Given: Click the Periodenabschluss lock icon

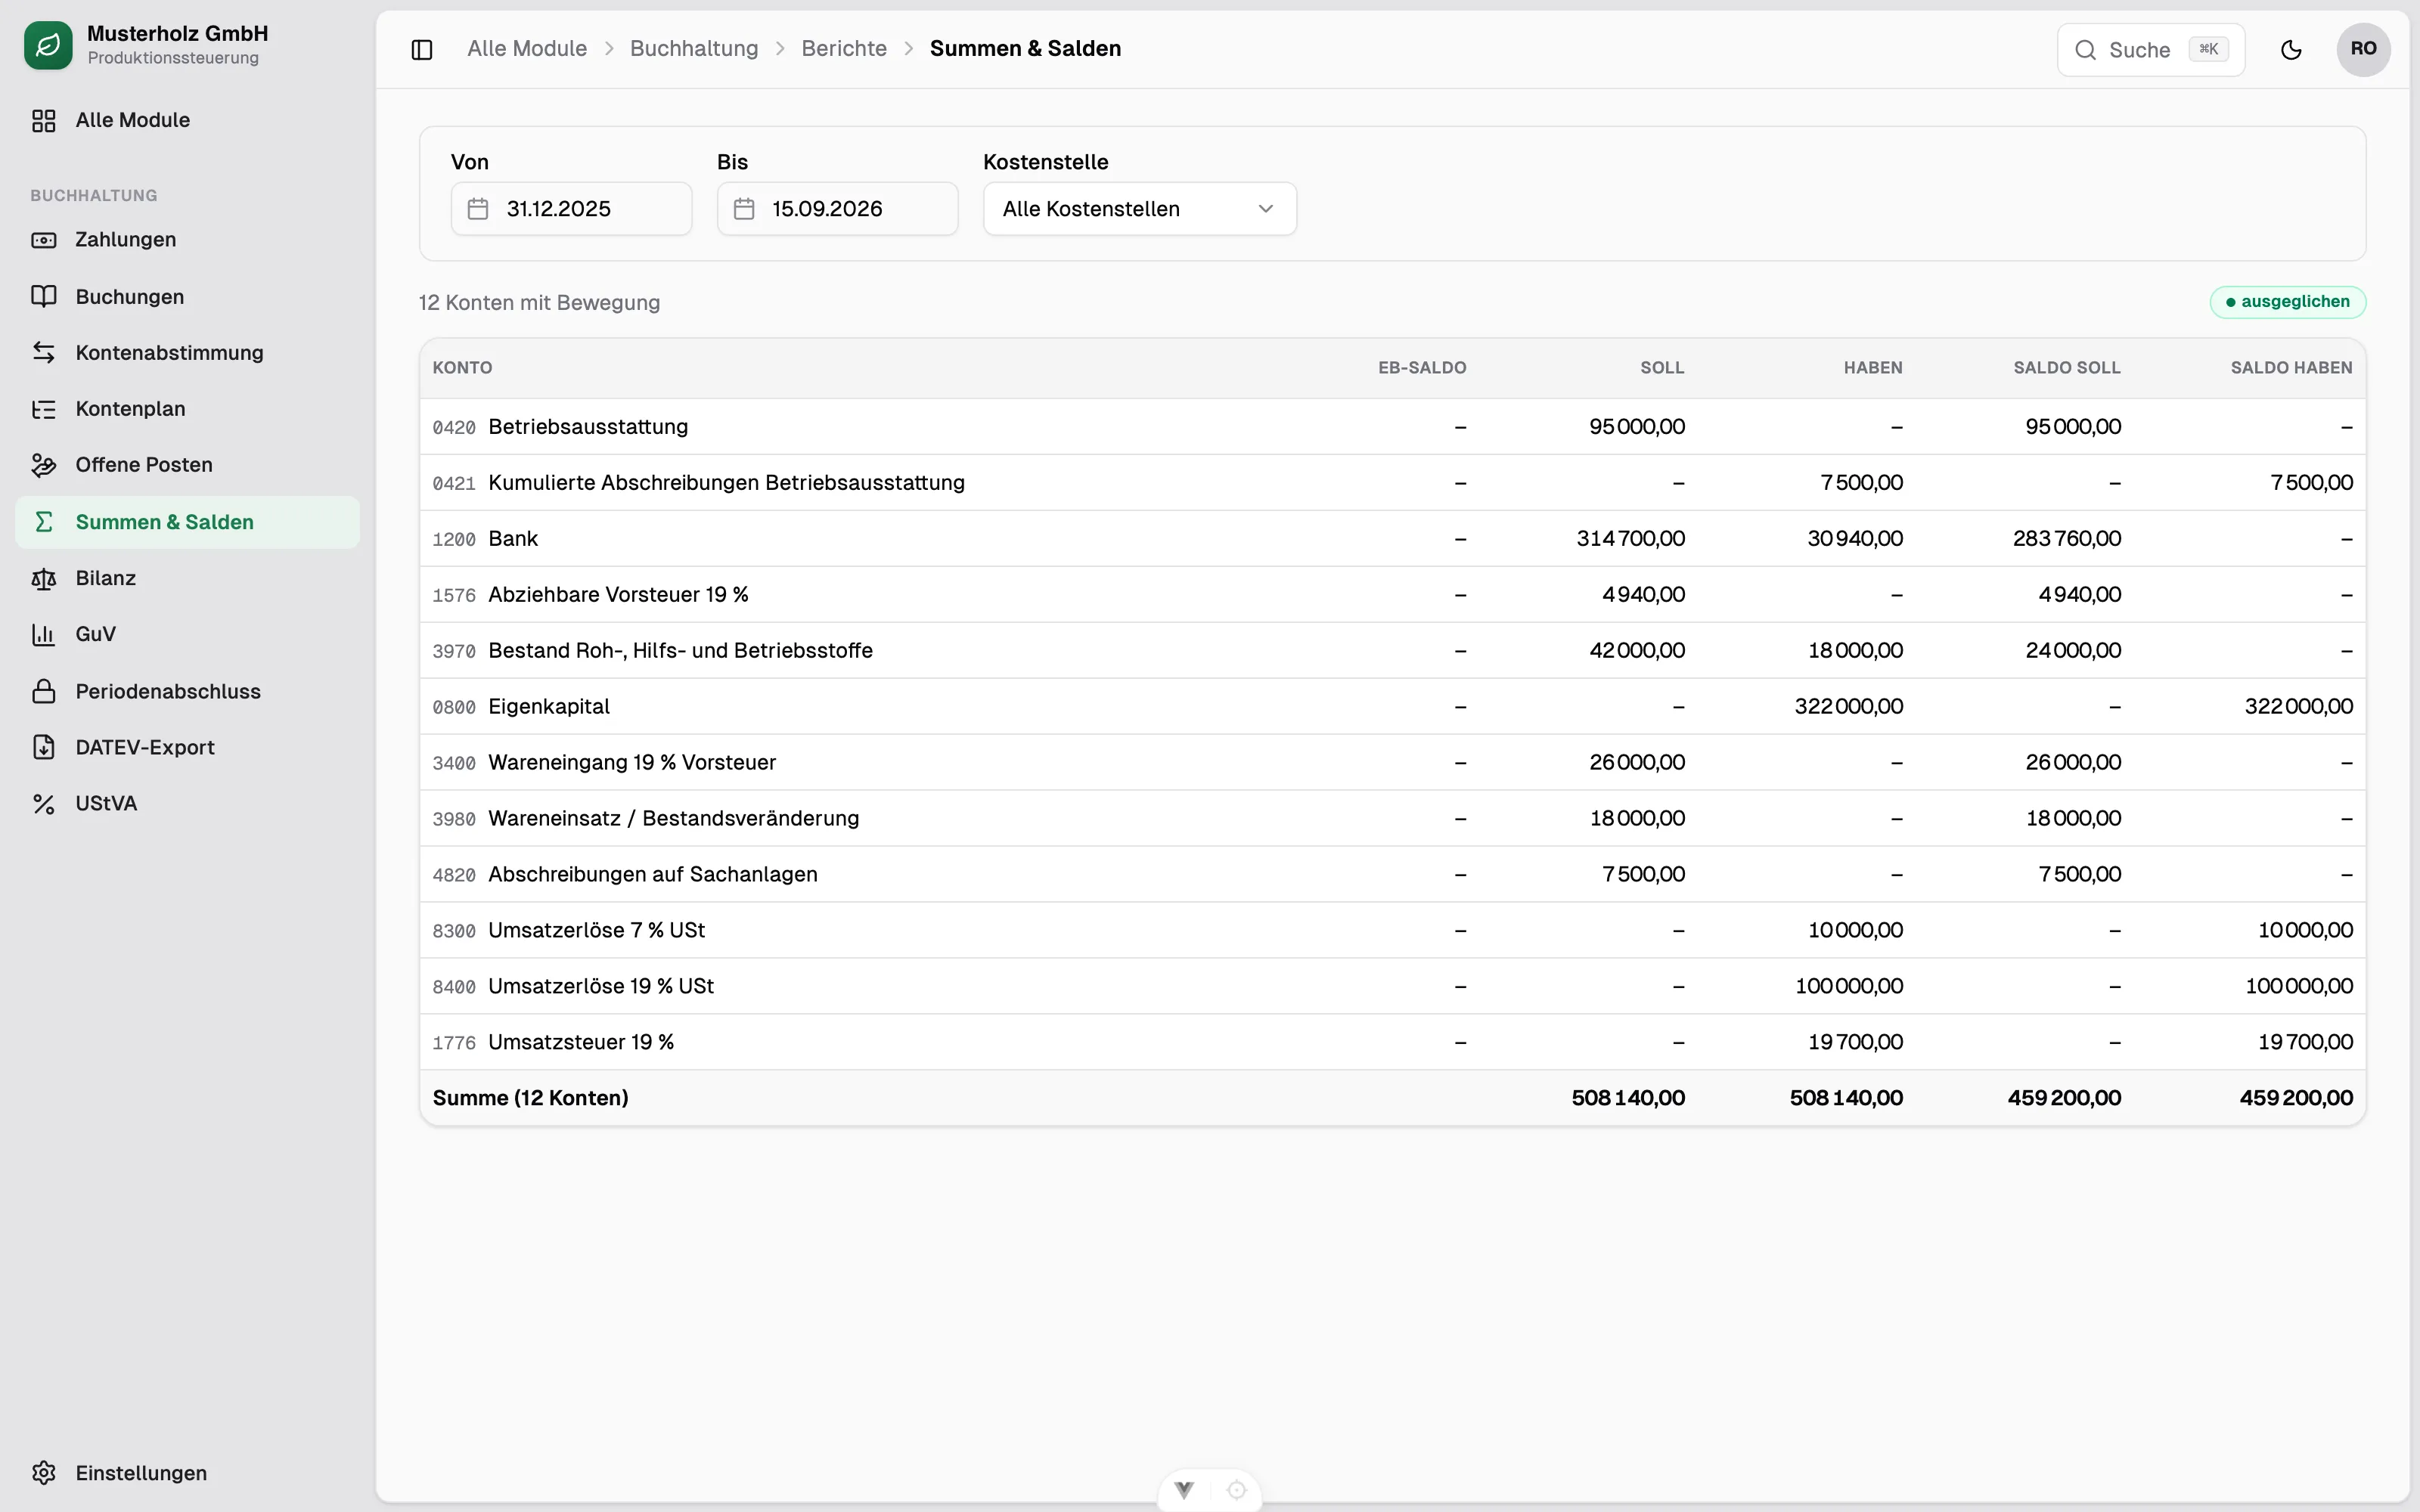Looking at the screenshot, I should point(44,691).
